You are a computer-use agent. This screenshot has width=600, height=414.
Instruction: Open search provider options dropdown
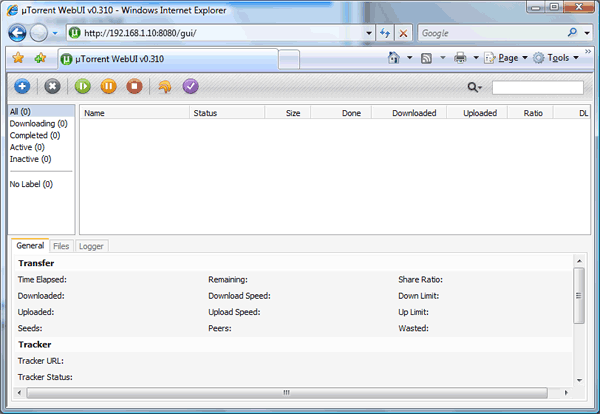coord(587,33)
